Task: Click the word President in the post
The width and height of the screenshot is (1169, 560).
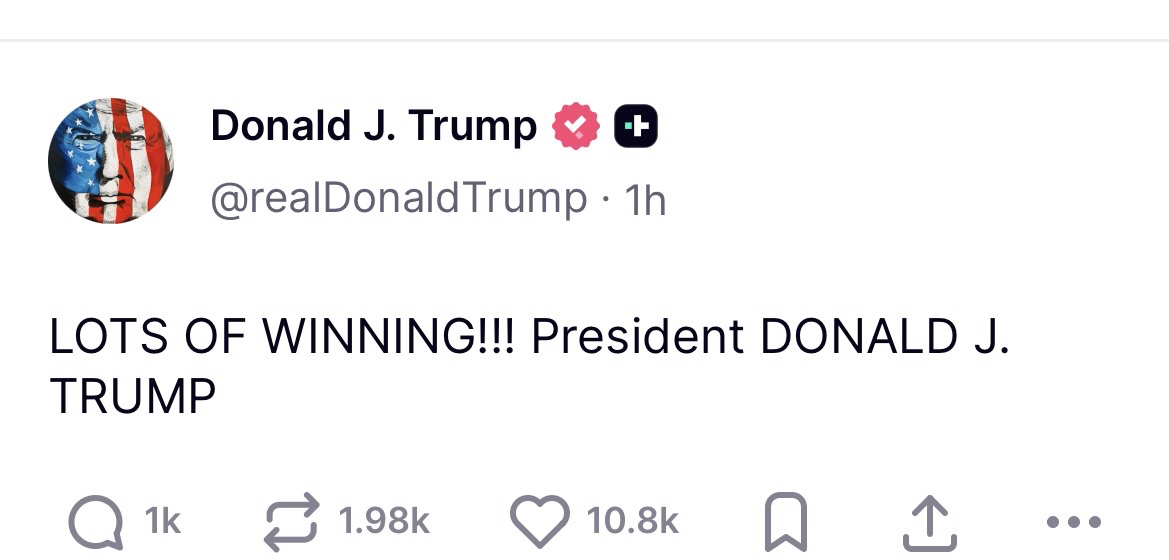Action: [637, 338]
